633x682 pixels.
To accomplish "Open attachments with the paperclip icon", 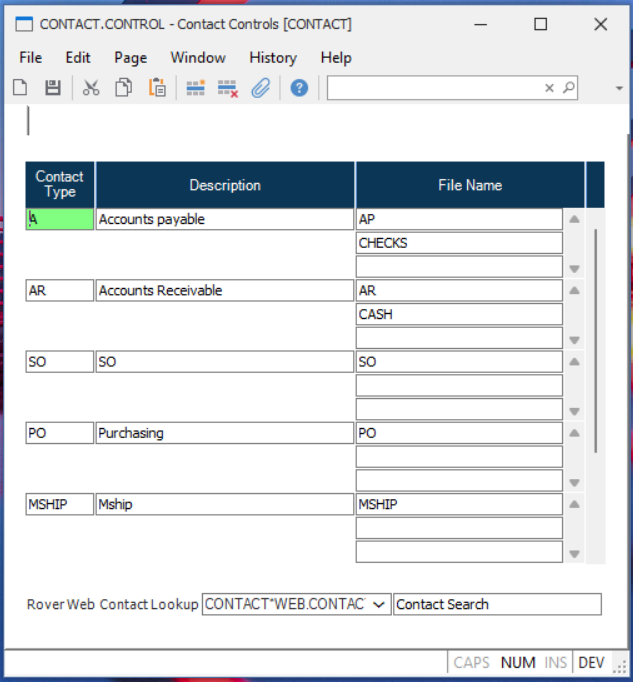I will [x=261, y=88].
